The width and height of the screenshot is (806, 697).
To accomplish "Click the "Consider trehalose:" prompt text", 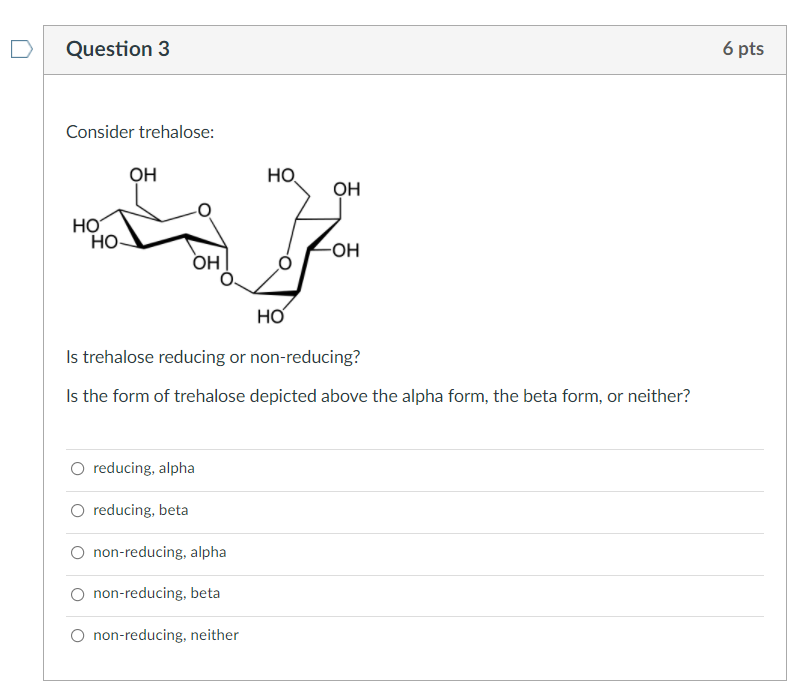I will pyautogui.click(x=139, y=132).
